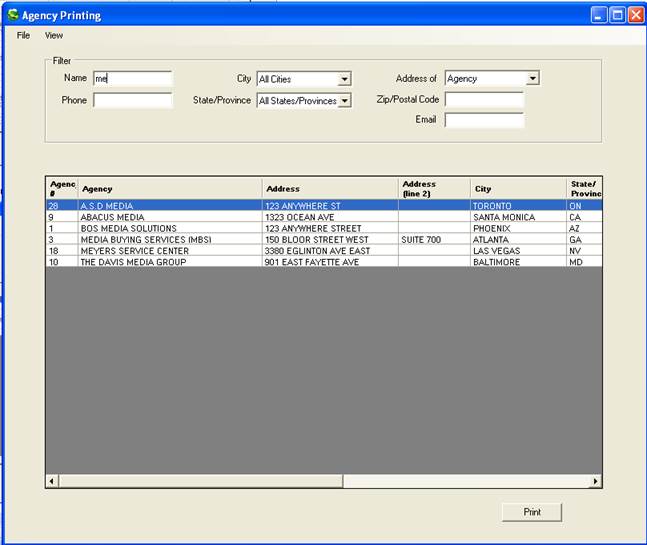The width and height of the screenshot is (647, 545).
Task: Click the Phone filter input field
Action: [x=132, y=100]
